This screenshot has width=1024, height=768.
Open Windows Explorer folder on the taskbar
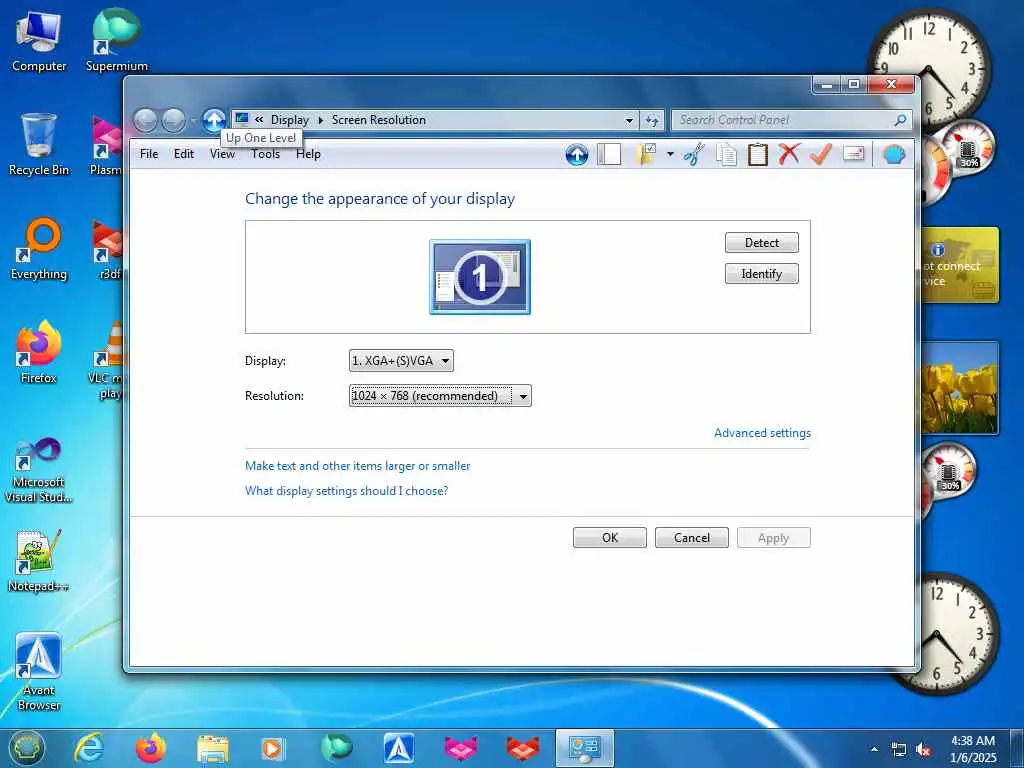click(213, 749)
